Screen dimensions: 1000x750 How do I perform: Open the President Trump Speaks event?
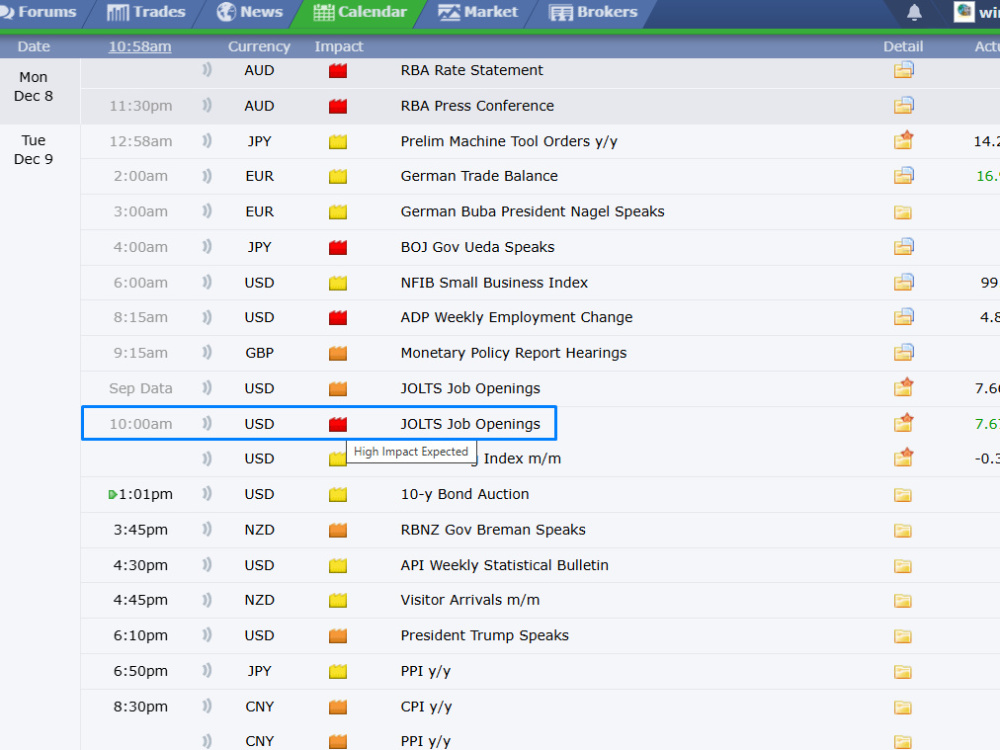(x=485, y=635)
